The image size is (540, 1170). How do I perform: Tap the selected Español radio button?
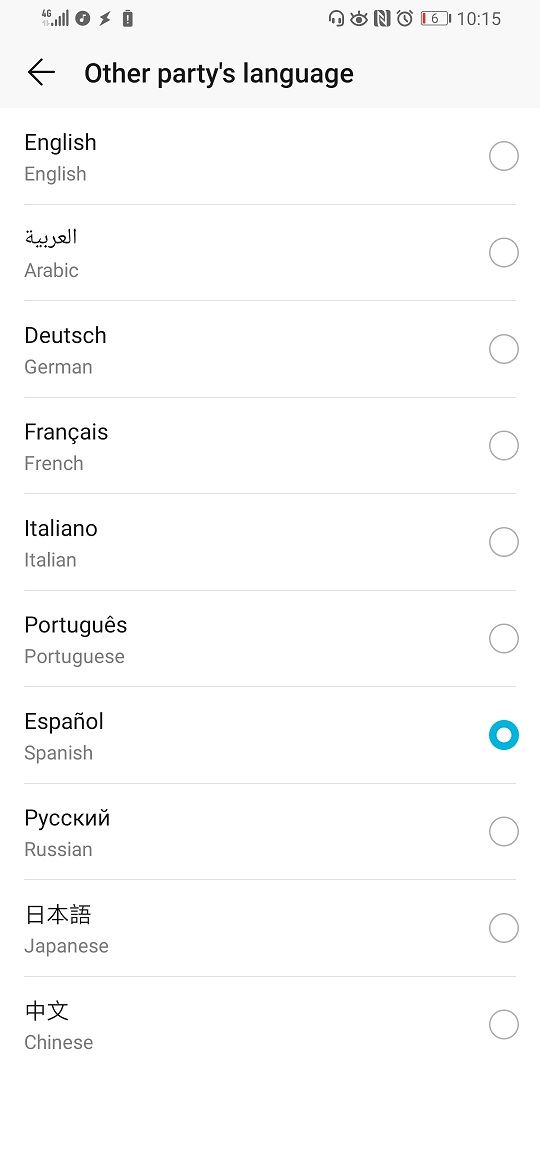pos(503,735)
